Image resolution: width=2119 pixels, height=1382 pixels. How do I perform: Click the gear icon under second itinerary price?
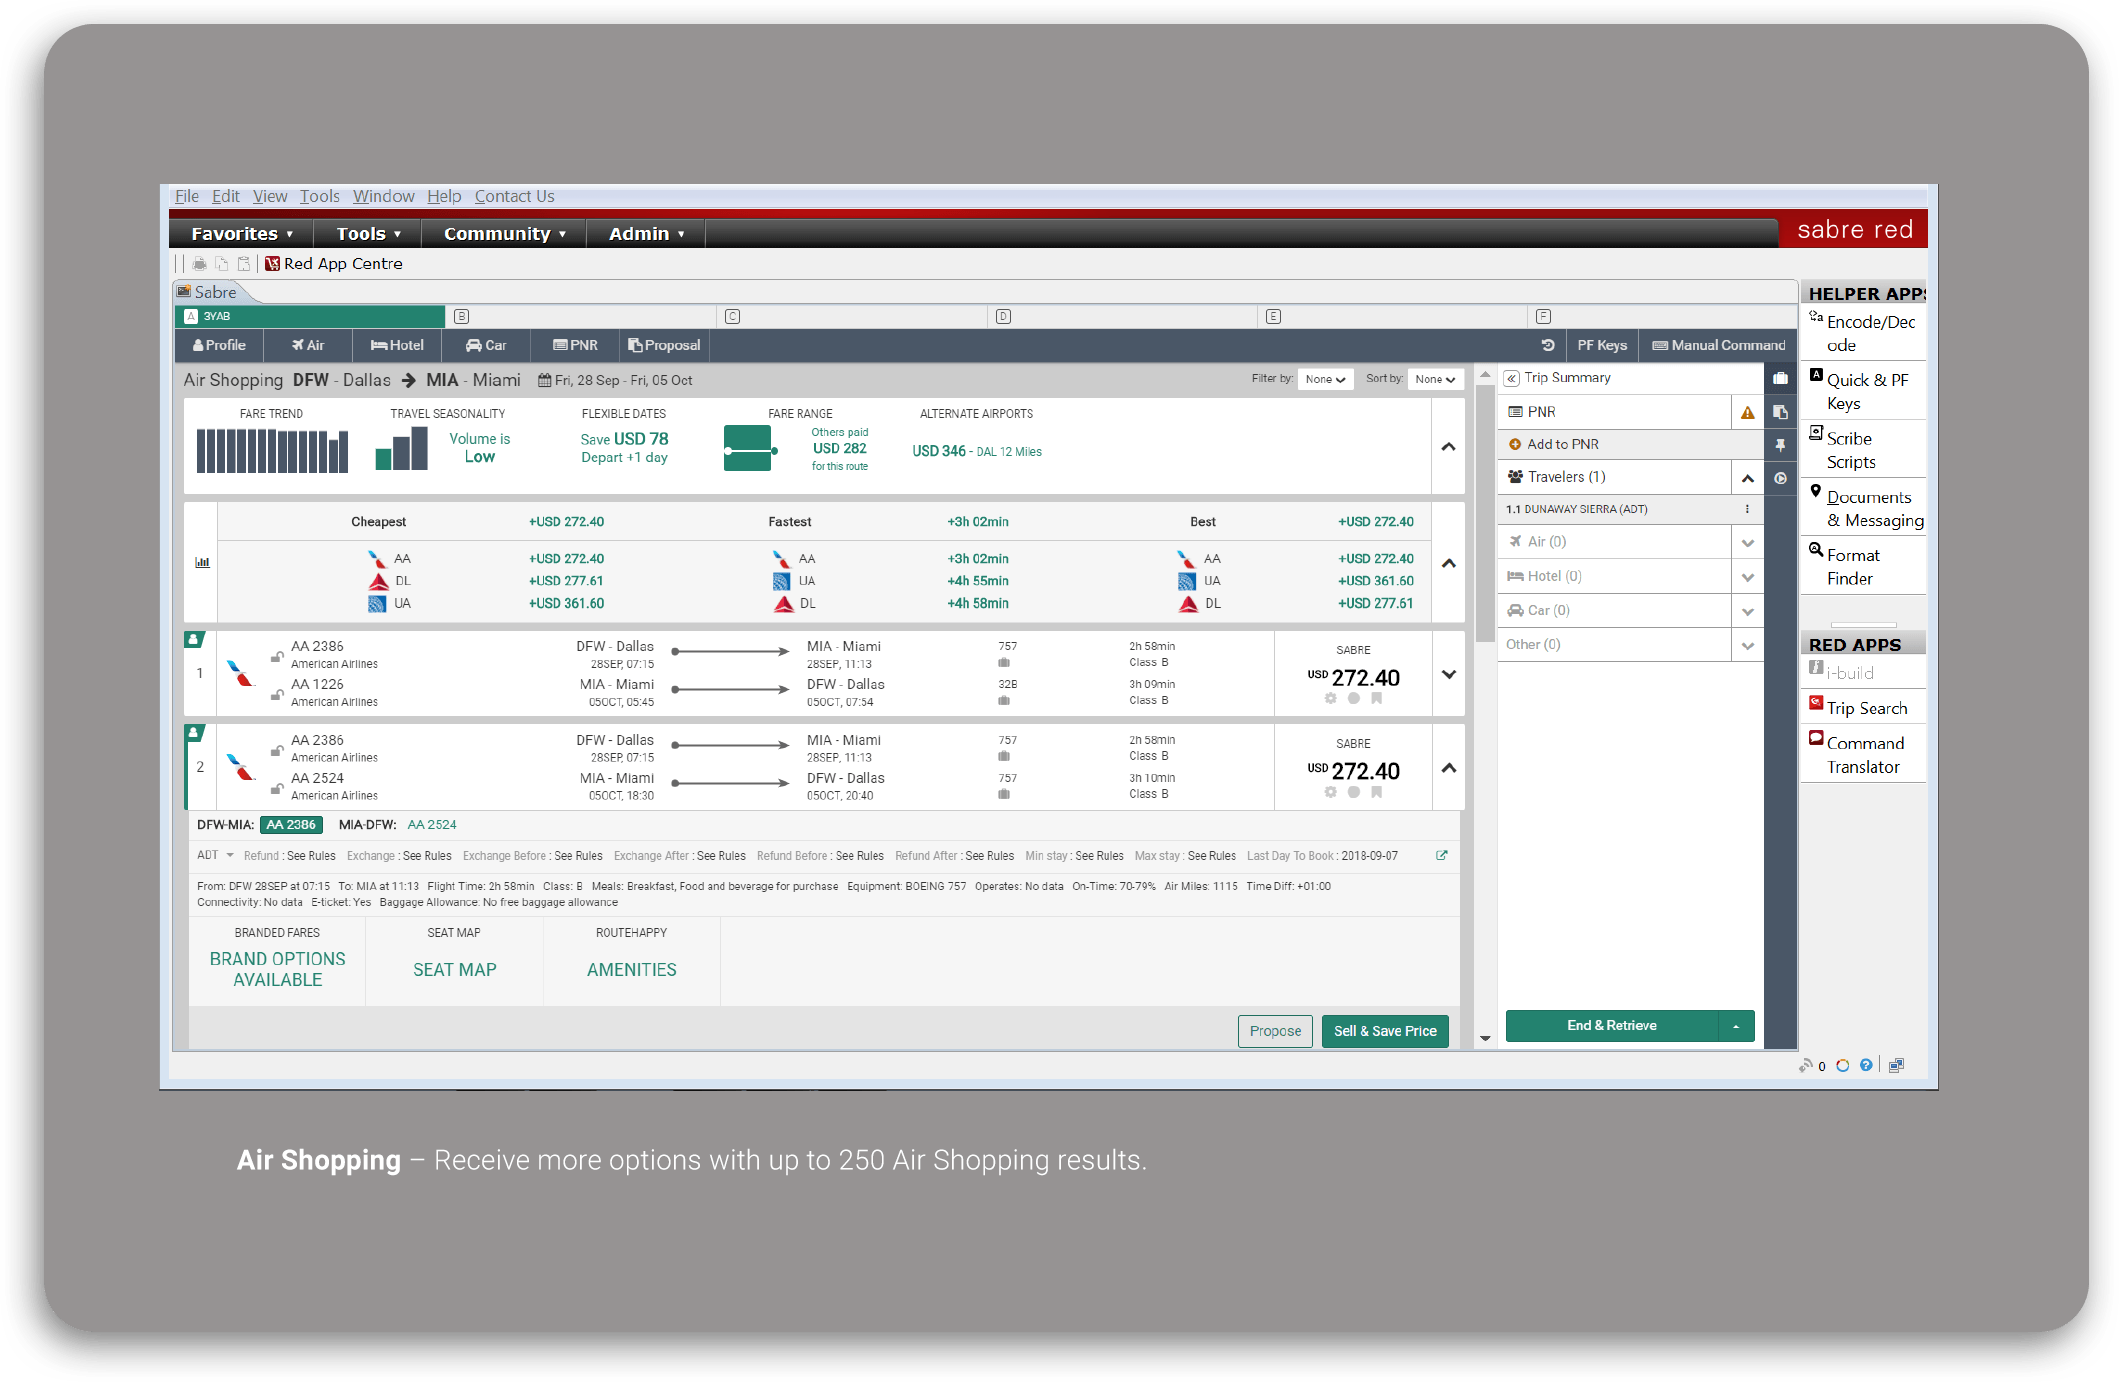tap(1330, 792)
